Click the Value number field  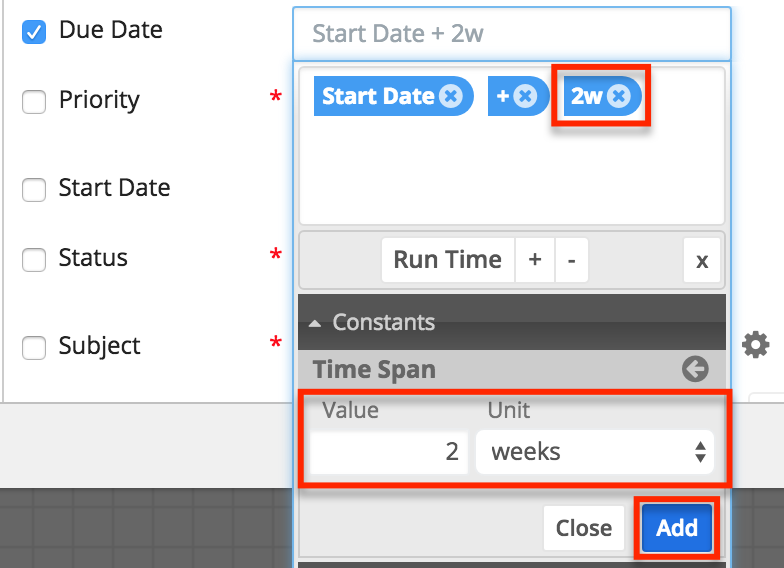coord(389,452)
